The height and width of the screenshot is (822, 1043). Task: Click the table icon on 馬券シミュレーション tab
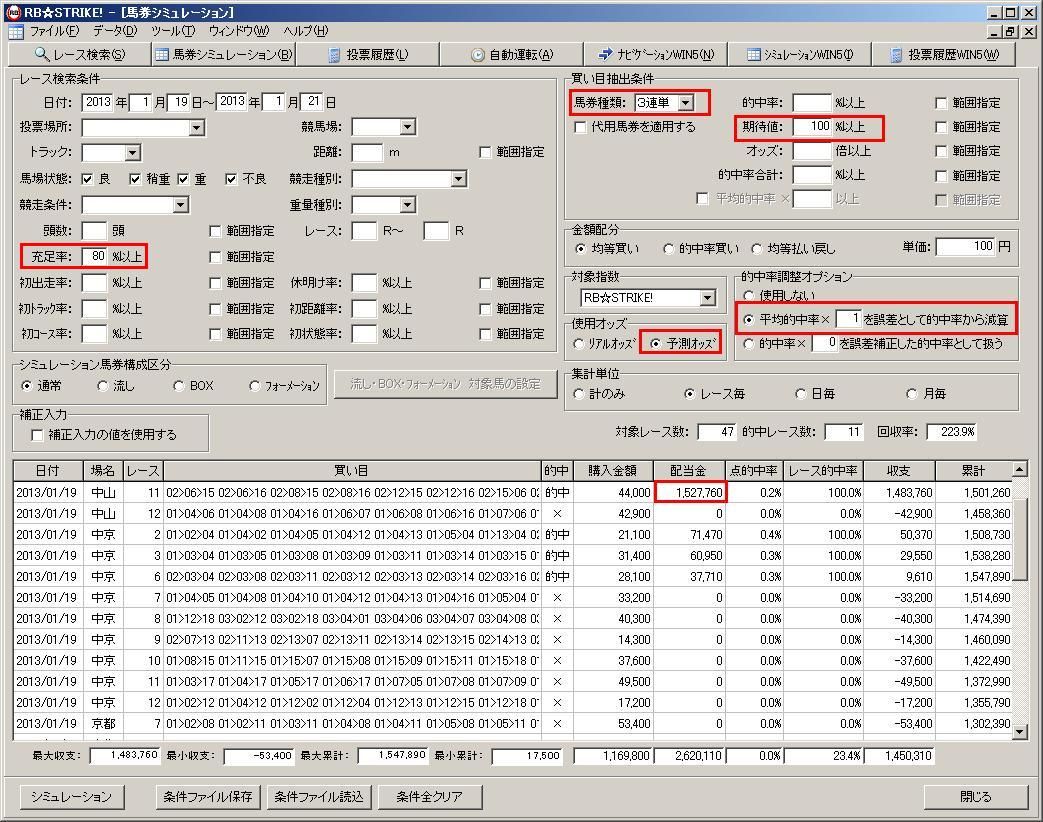pyautogui.click(x=162, y=55)
